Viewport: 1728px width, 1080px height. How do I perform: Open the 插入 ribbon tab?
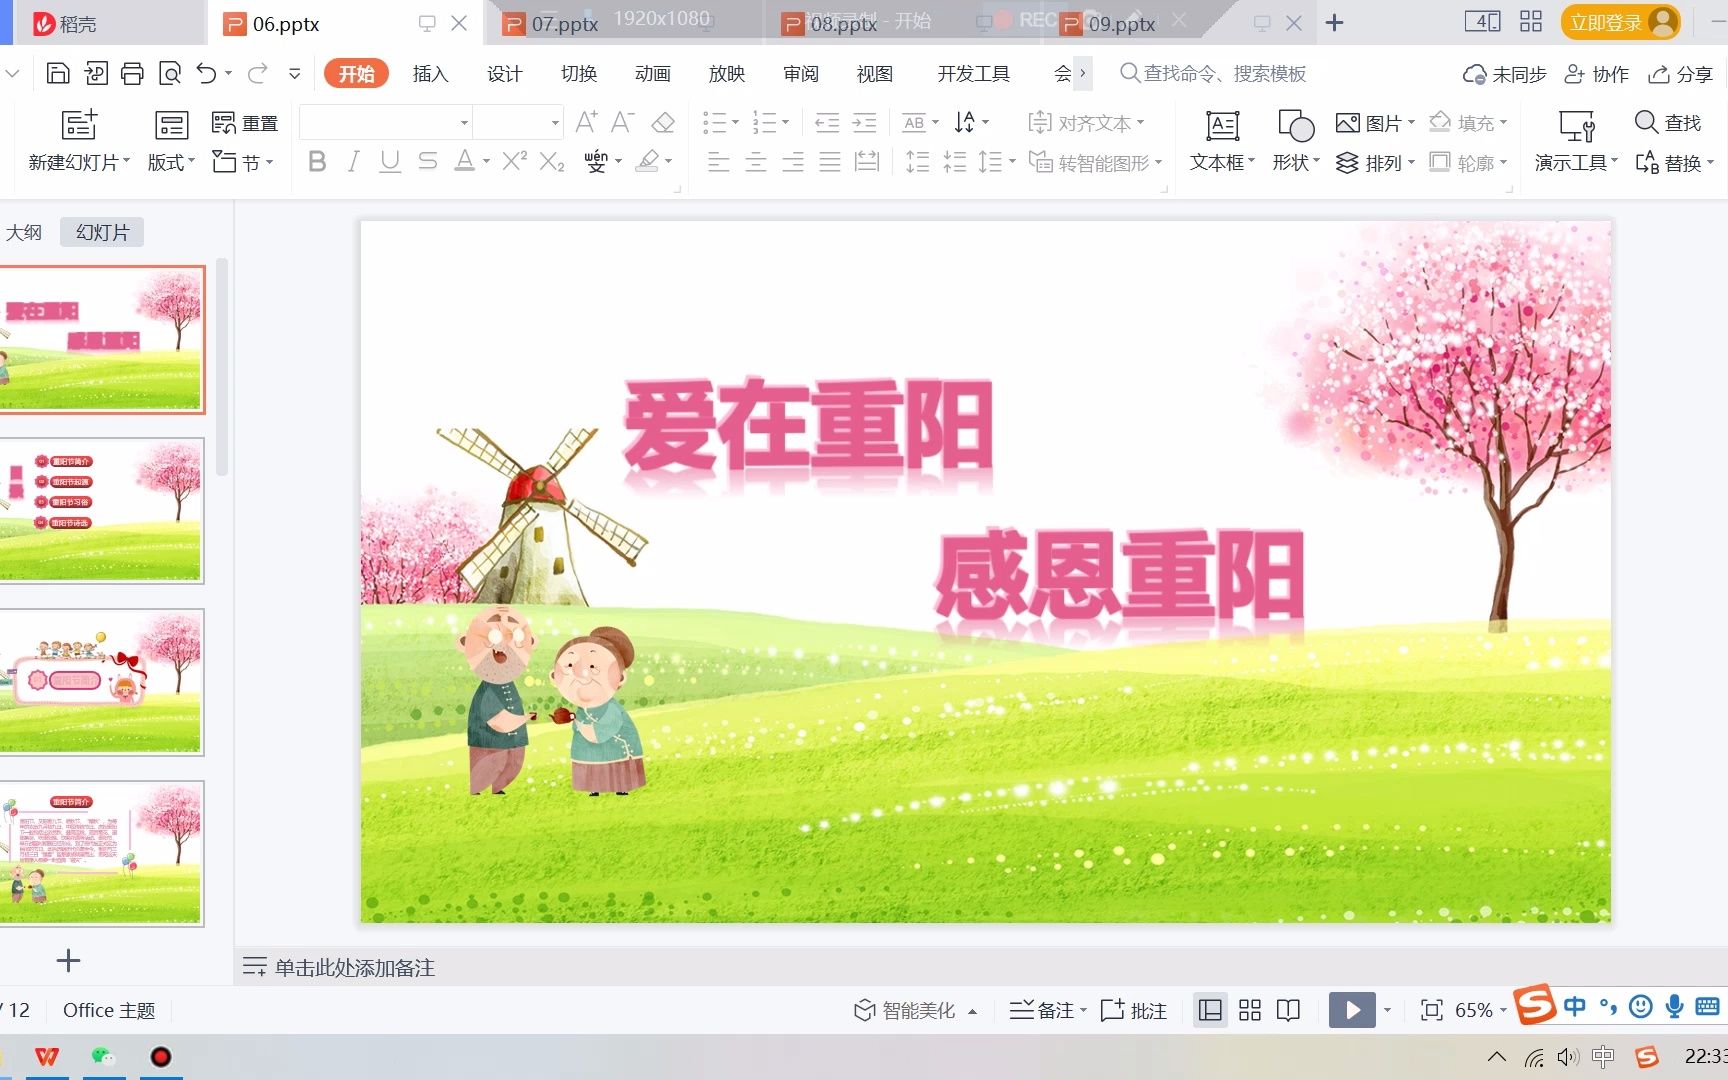click(430, 73)
